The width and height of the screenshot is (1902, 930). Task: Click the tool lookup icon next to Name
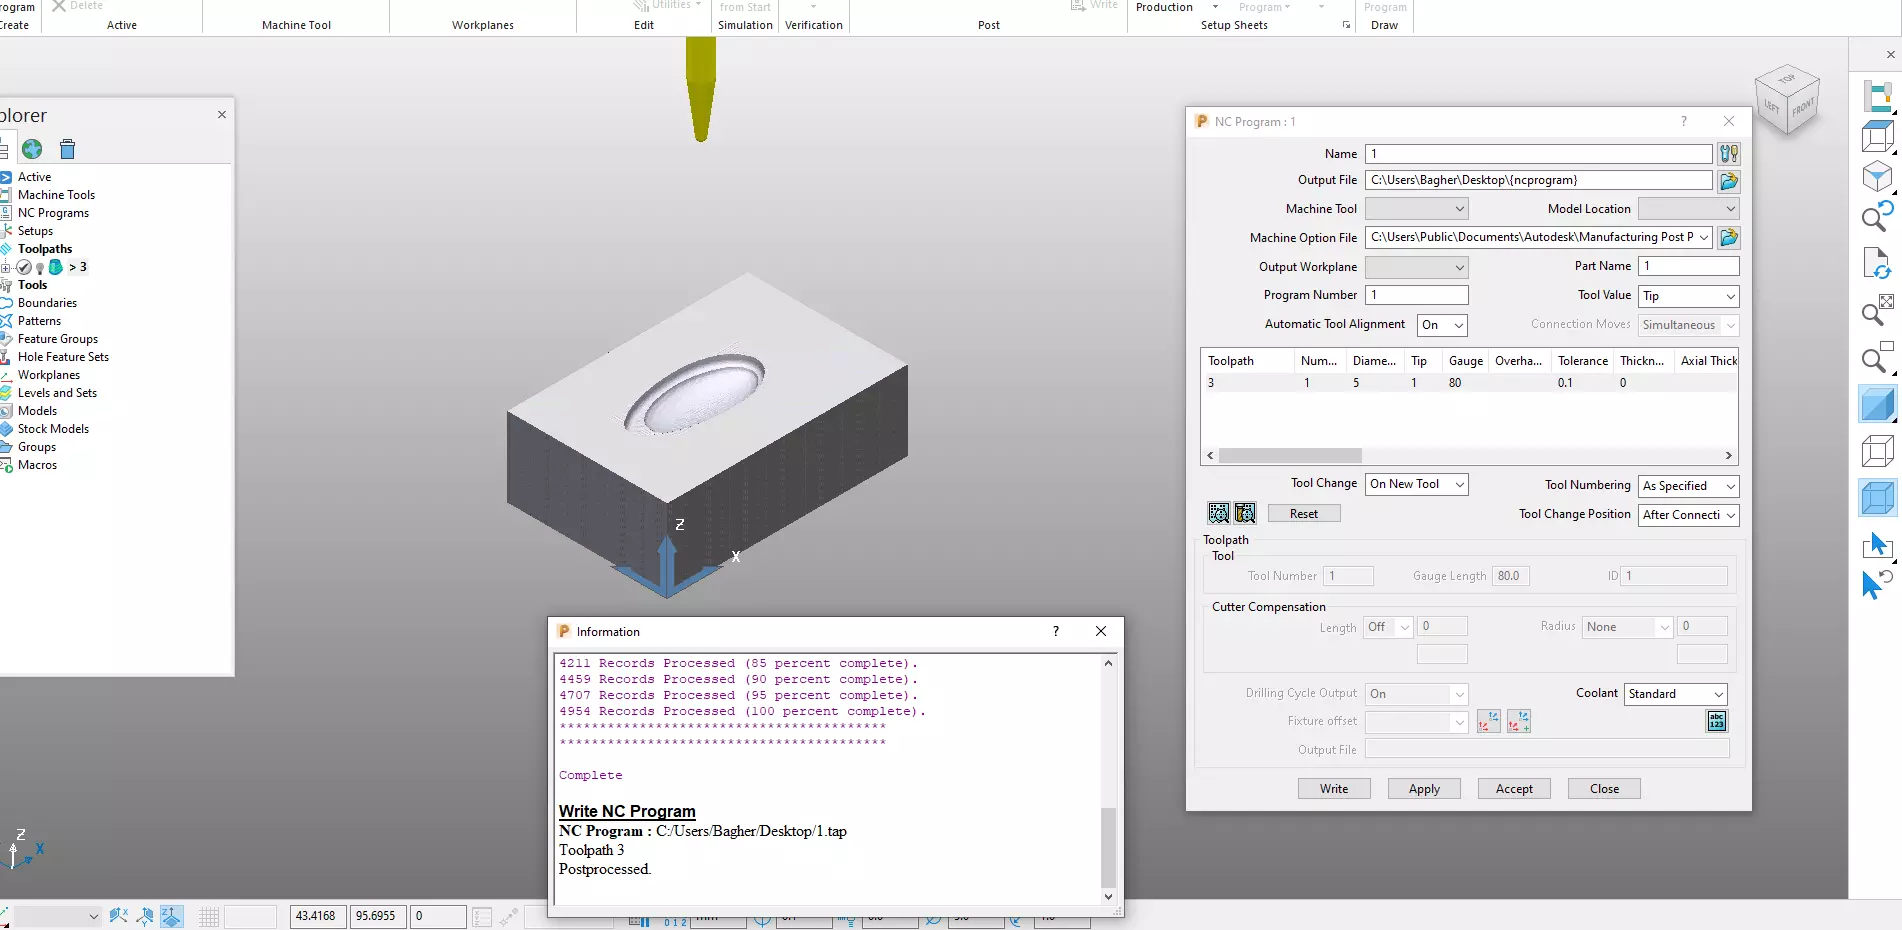pyautogui.click(x=1729, y=154)
